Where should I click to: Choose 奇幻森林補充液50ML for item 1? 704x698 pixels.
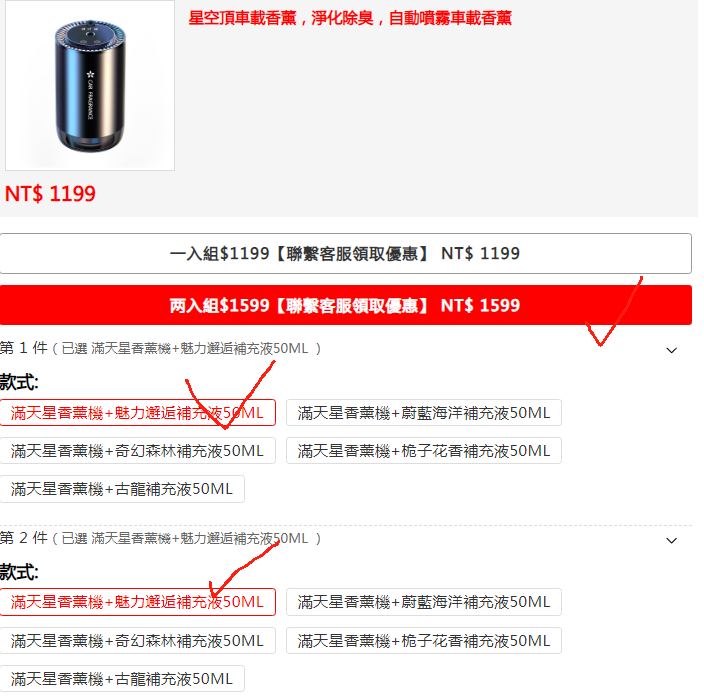(x=137, y=451)
